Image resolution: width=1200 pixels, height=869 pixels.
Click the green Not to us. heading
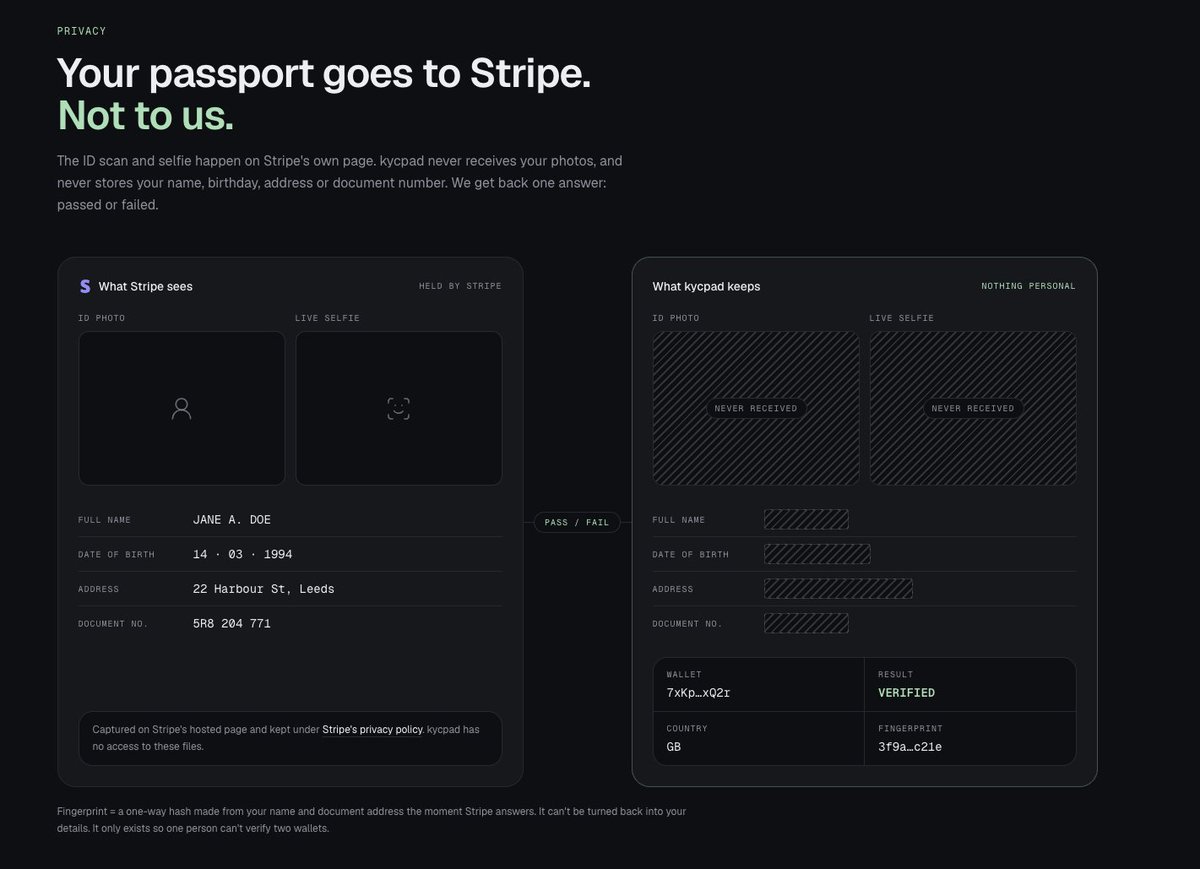(145, 116)
